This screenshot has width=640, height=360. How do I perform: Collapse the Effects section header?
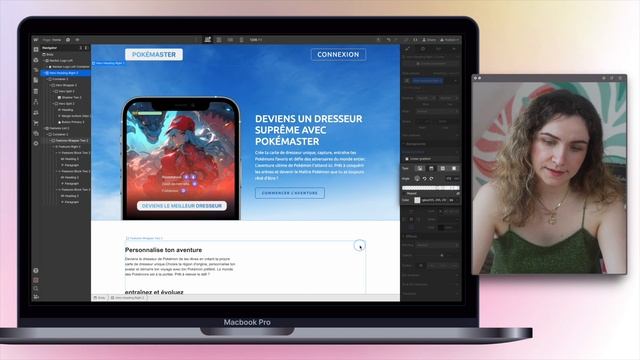coord(430,236)
